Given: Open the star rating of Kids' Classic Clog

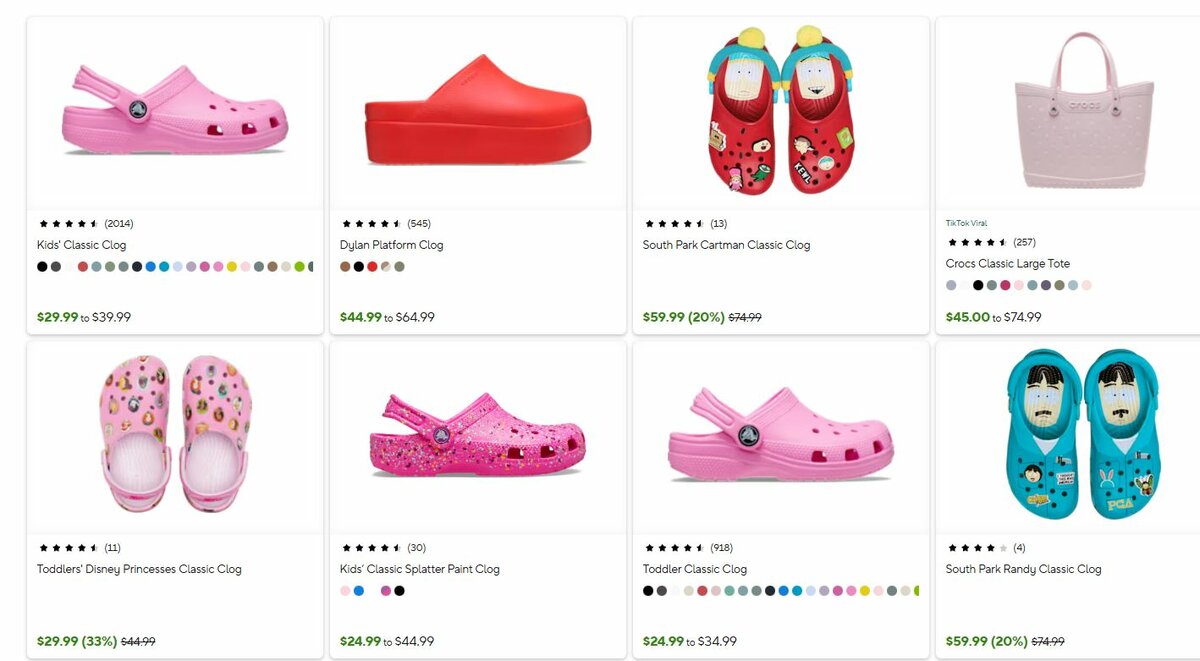Looking at the screenshot, I should pos(68,224).
